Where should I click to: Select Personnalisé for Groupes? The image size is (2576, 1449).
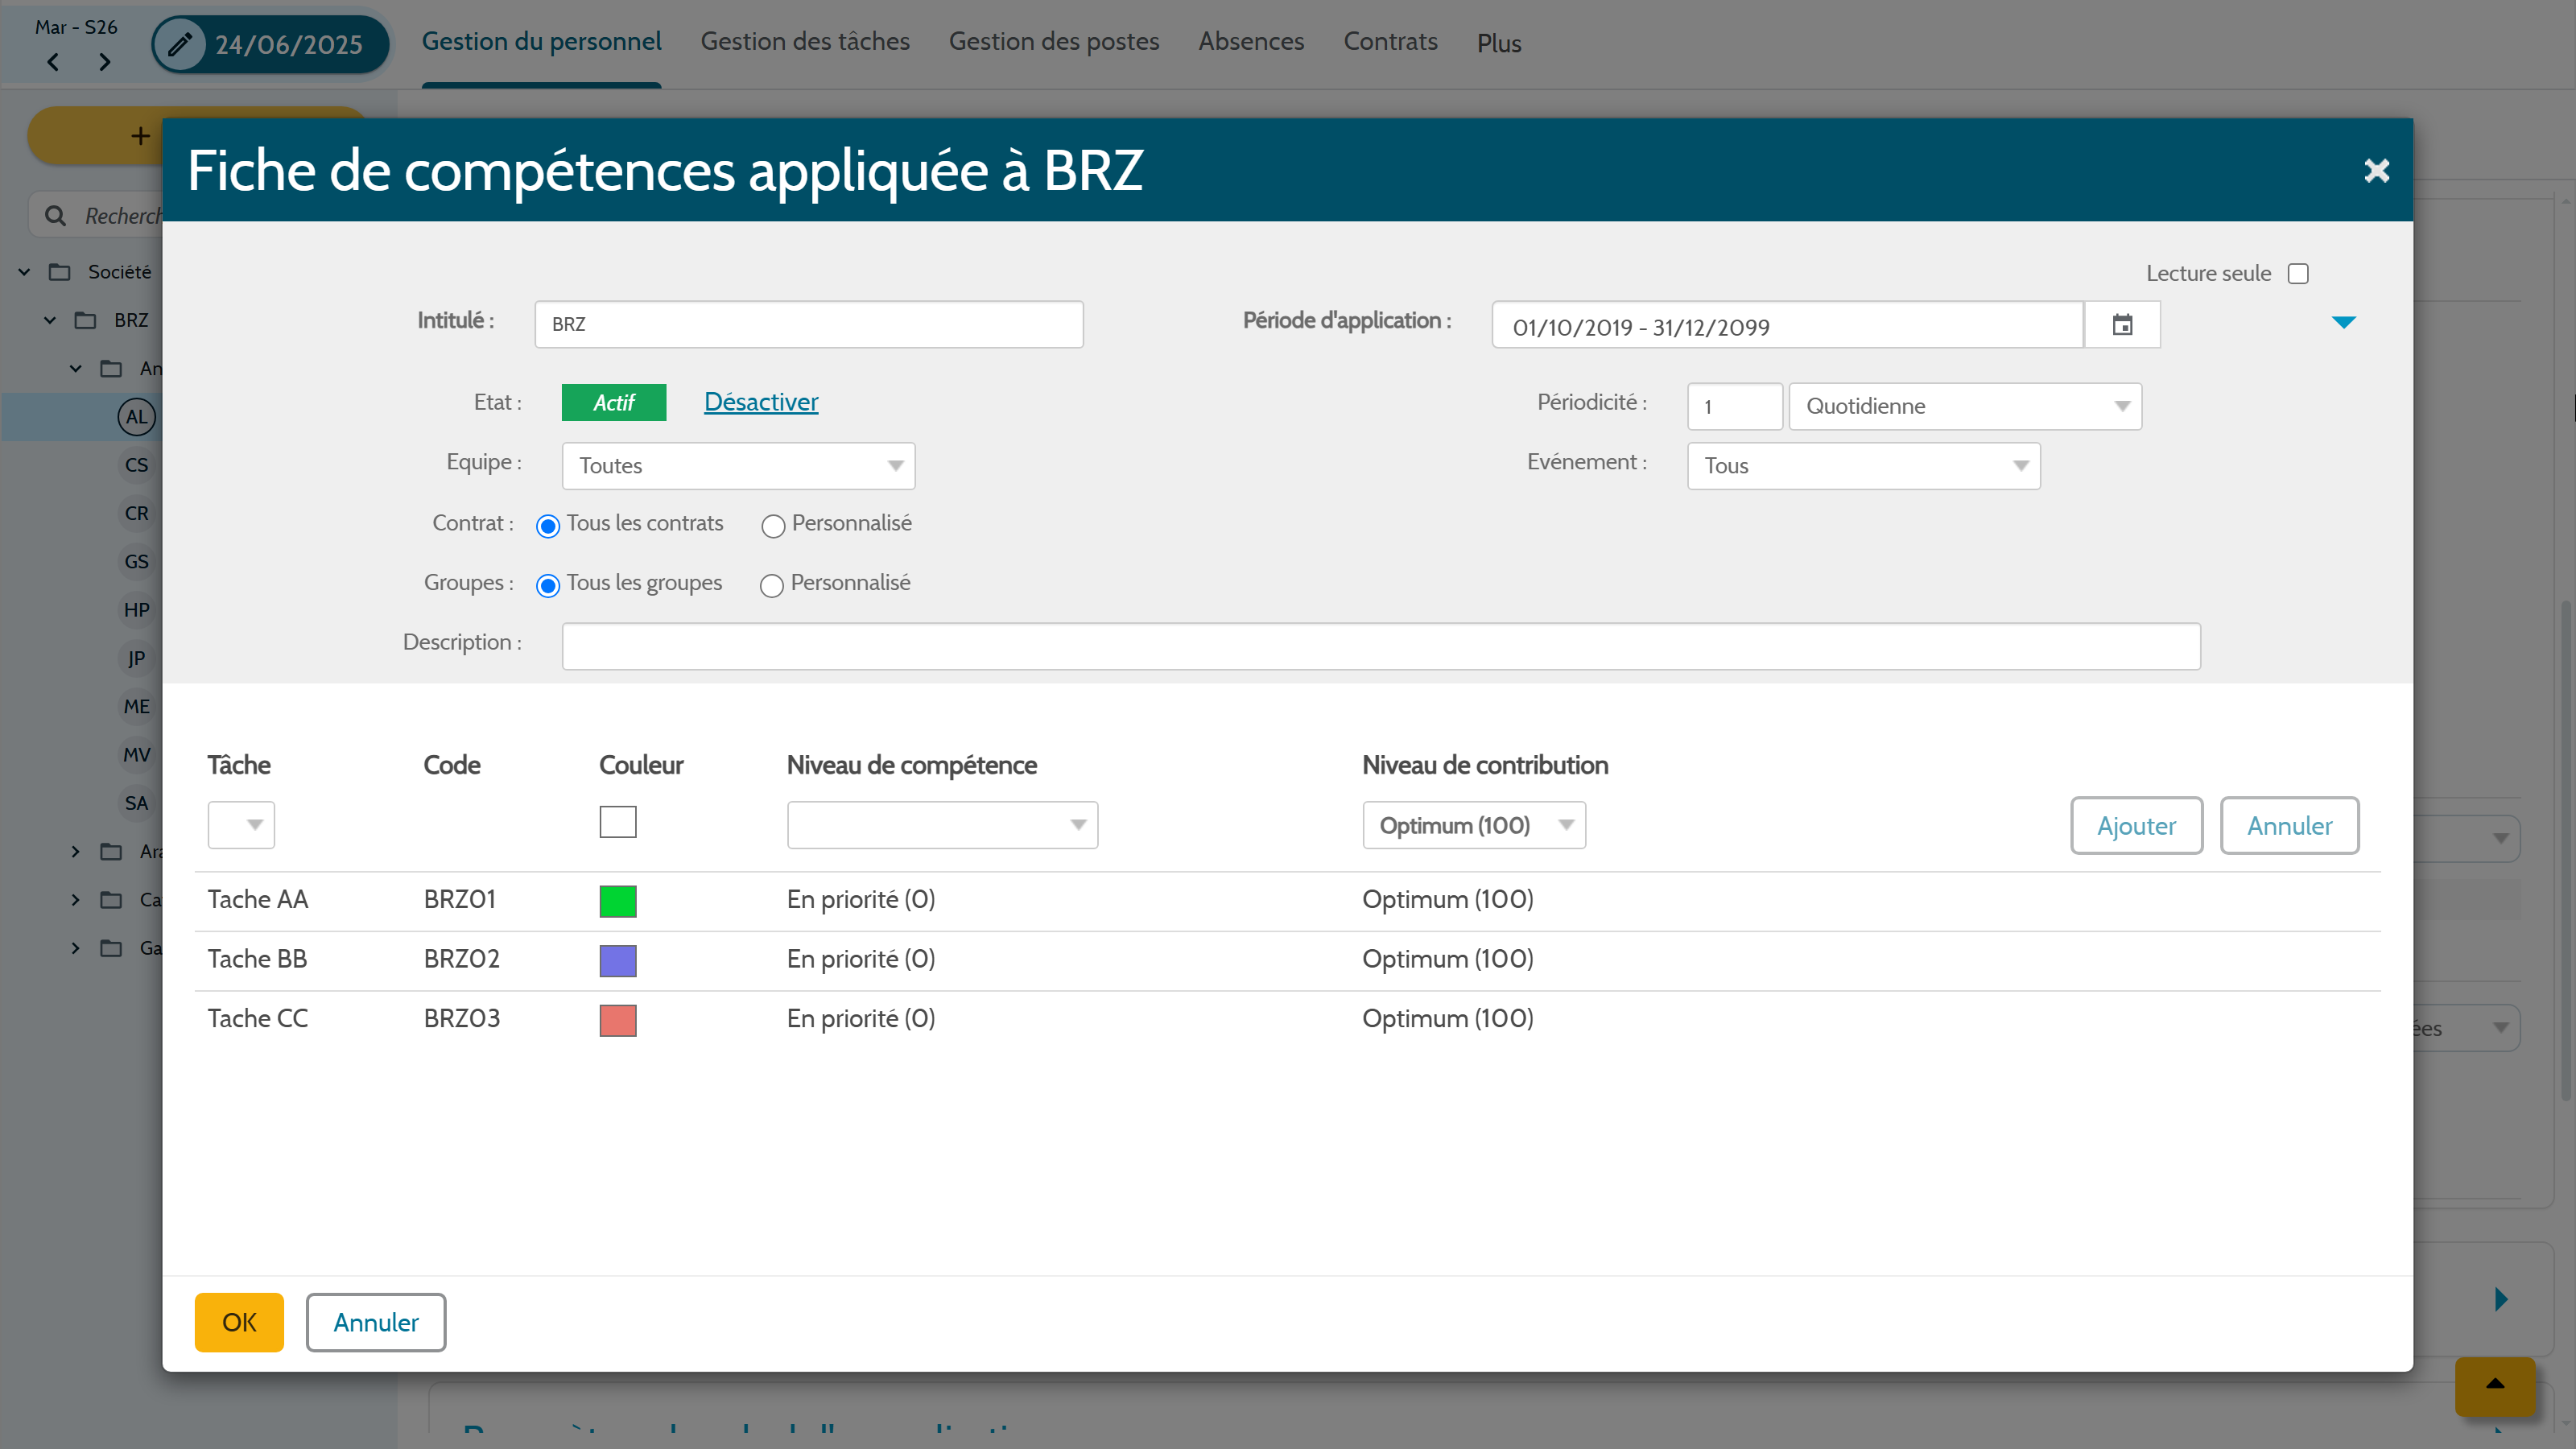[x=771, y=585]
